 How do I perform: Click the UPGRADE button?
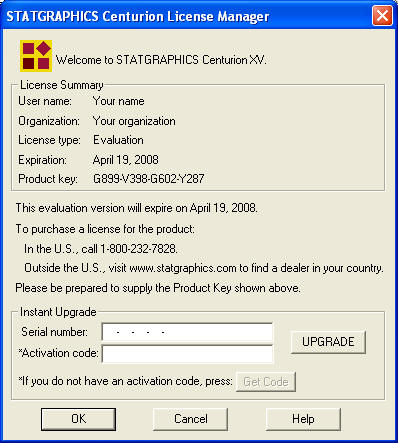coord(328,342)
